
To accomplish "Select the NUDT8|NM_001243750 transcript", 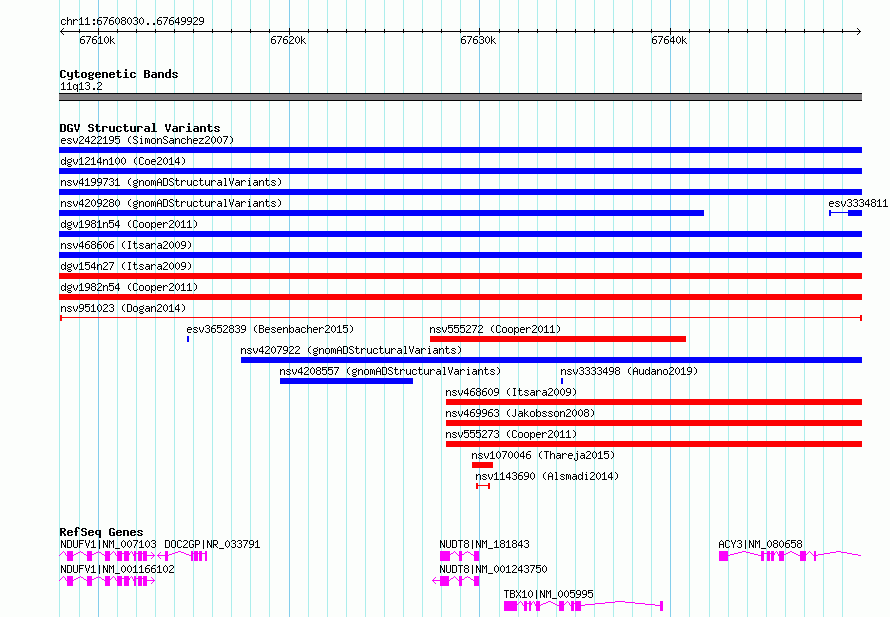I will (x=456, y=581).
